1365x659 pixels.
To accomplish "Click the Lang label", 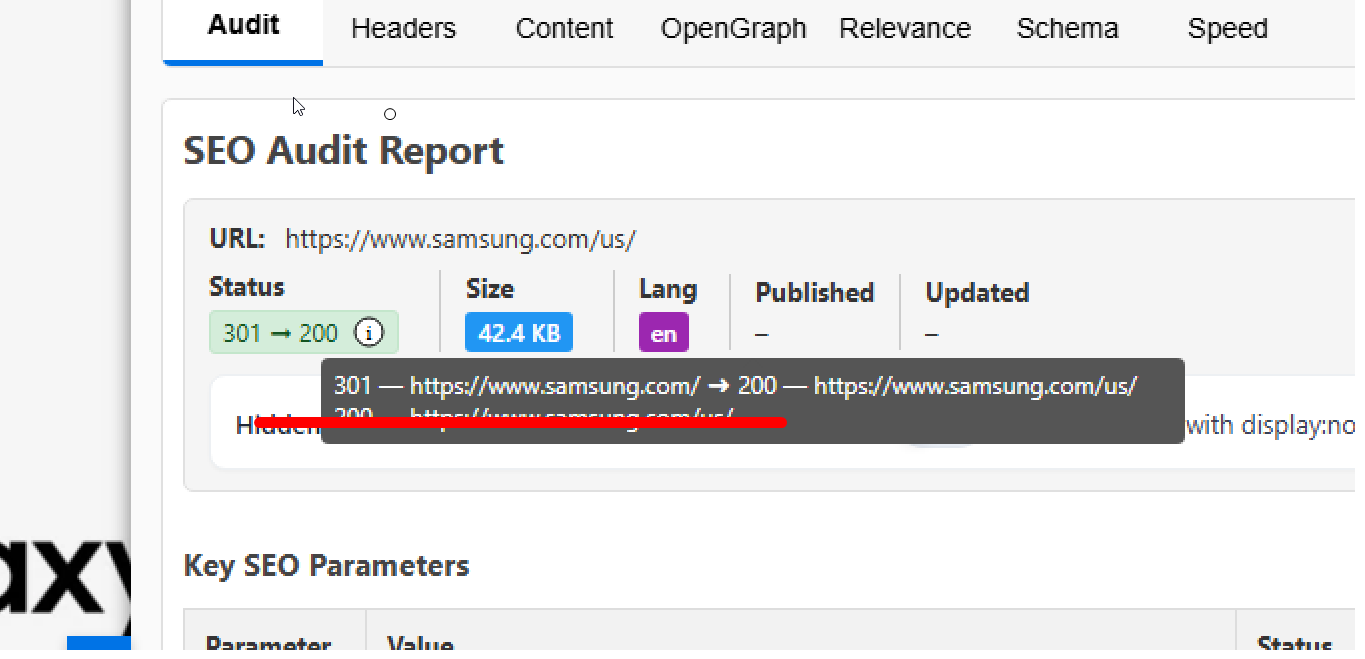I will tap(668, 290).
